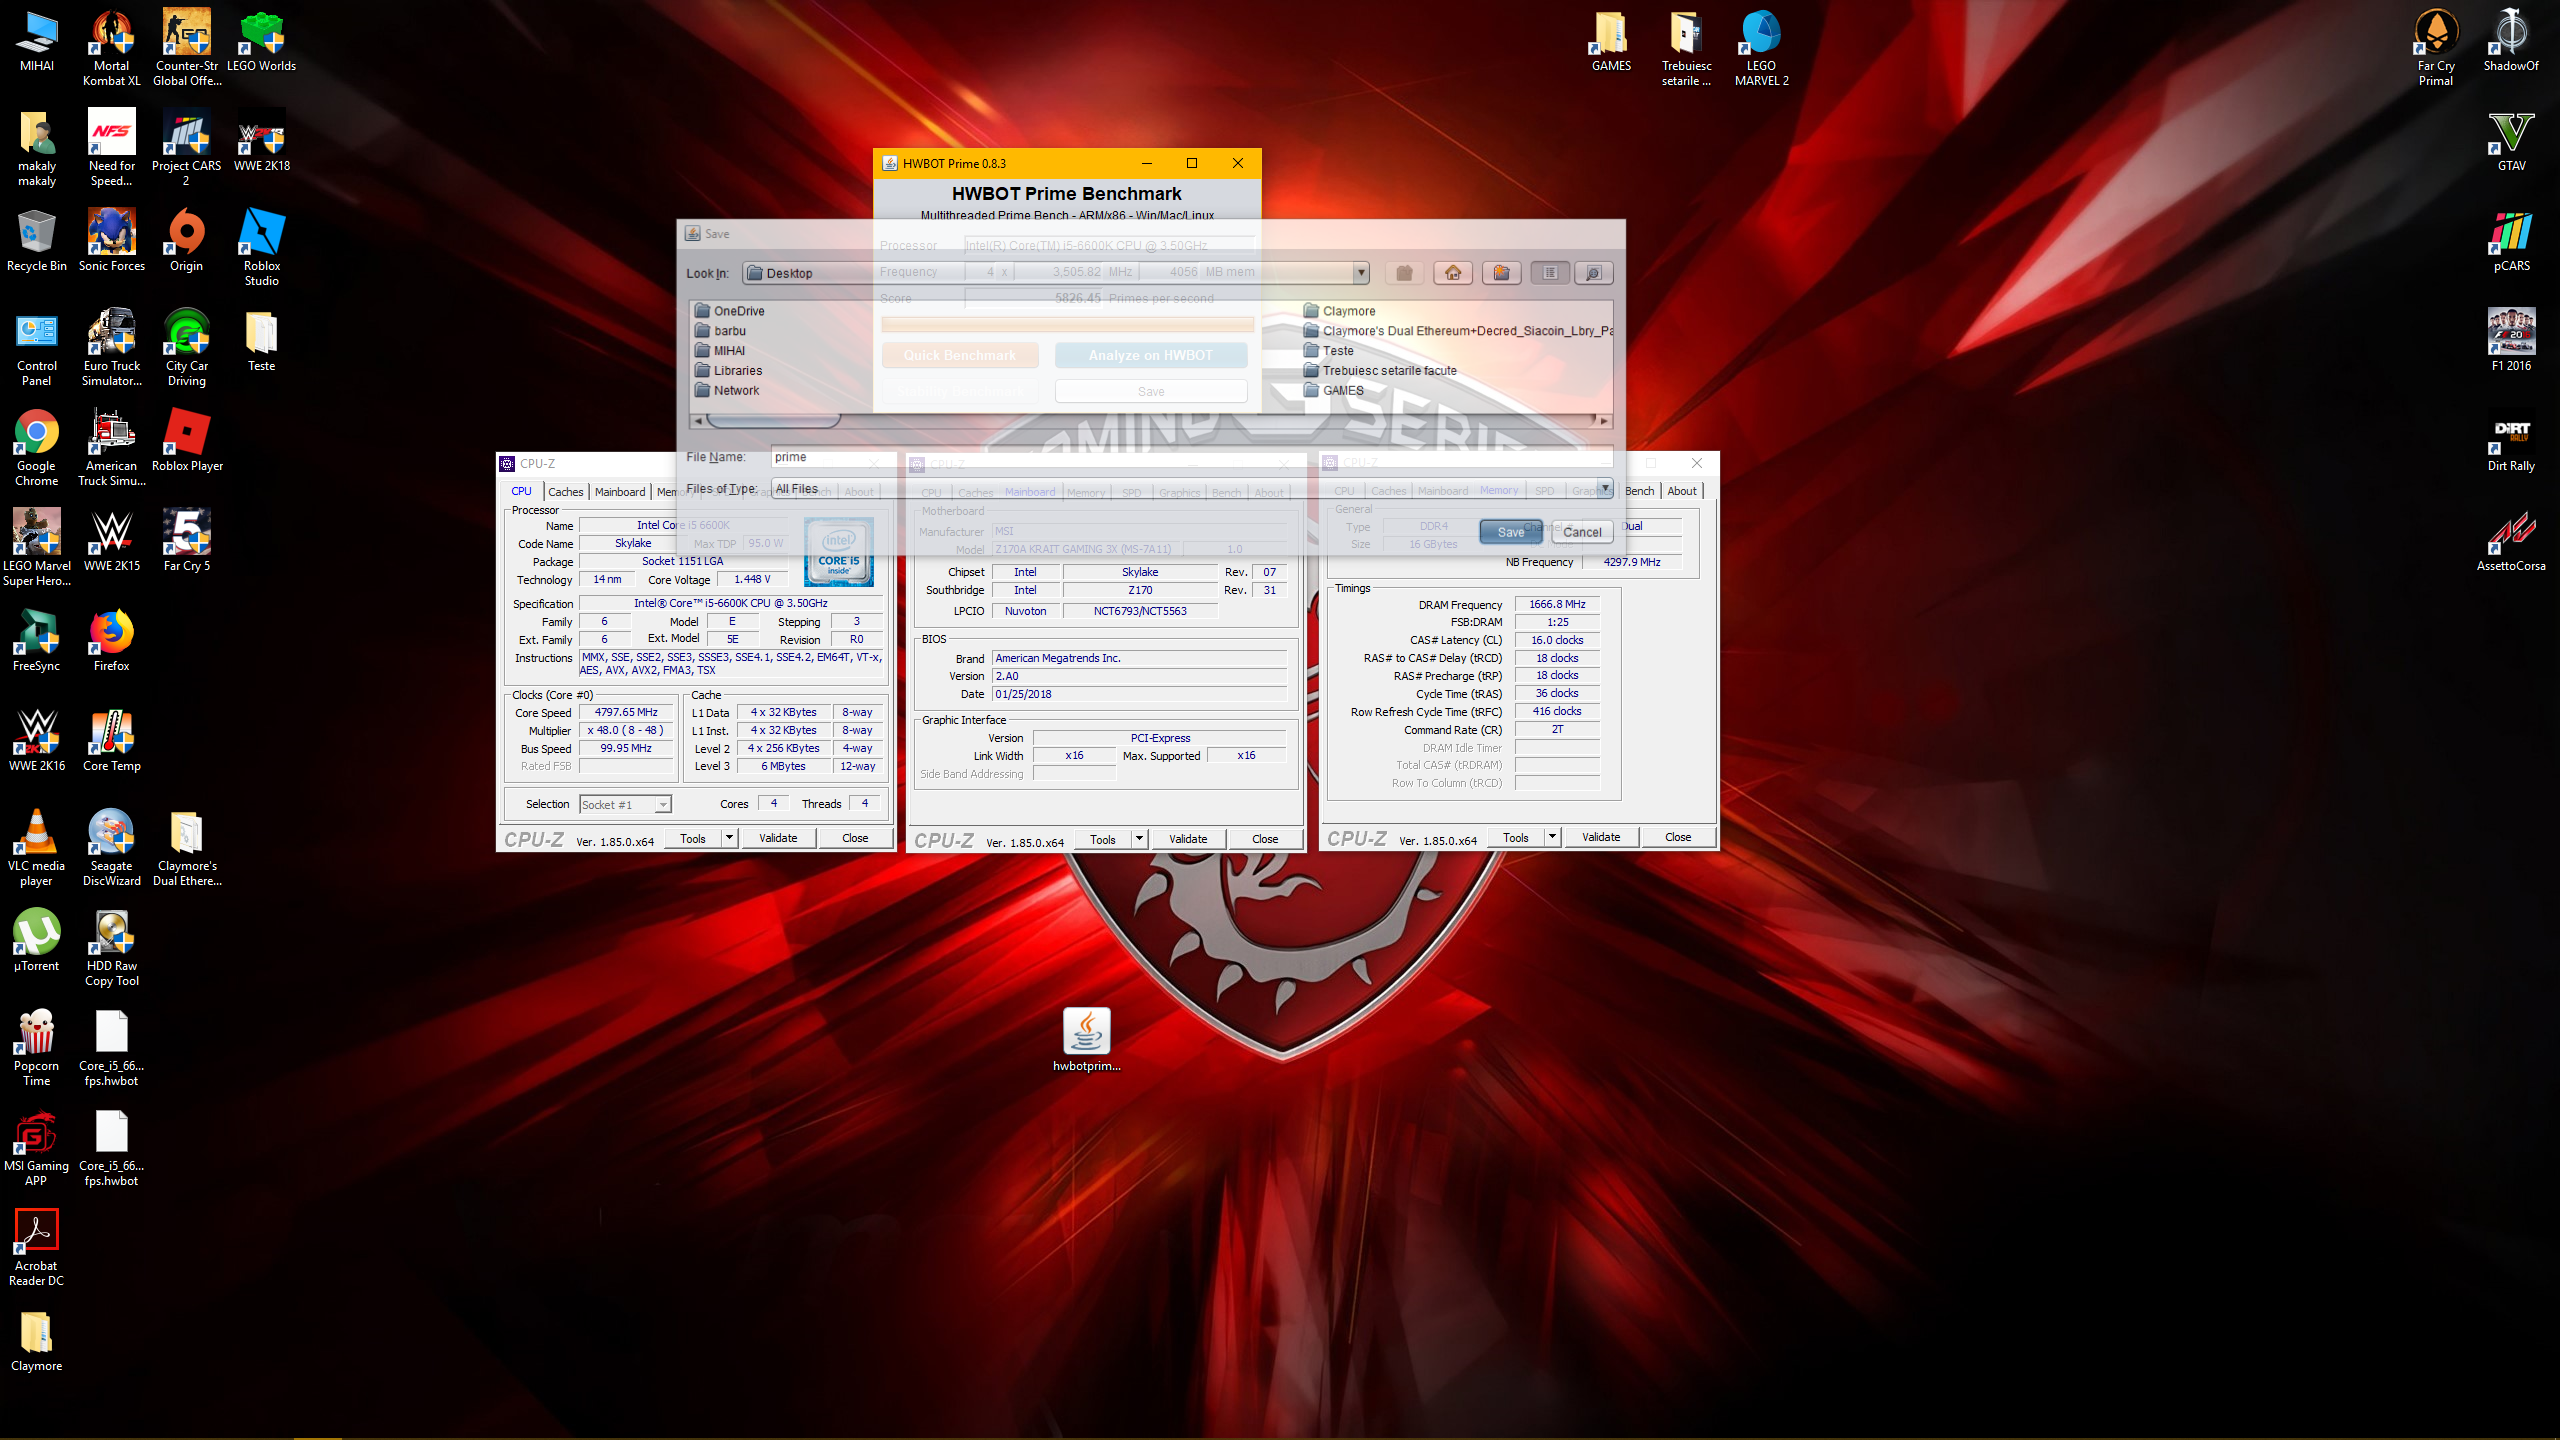Image resolution: width=2560 pixels, height=1440 pixels.
Task: Click Cancel in the Save dialog
Action: pos(1582,532)
